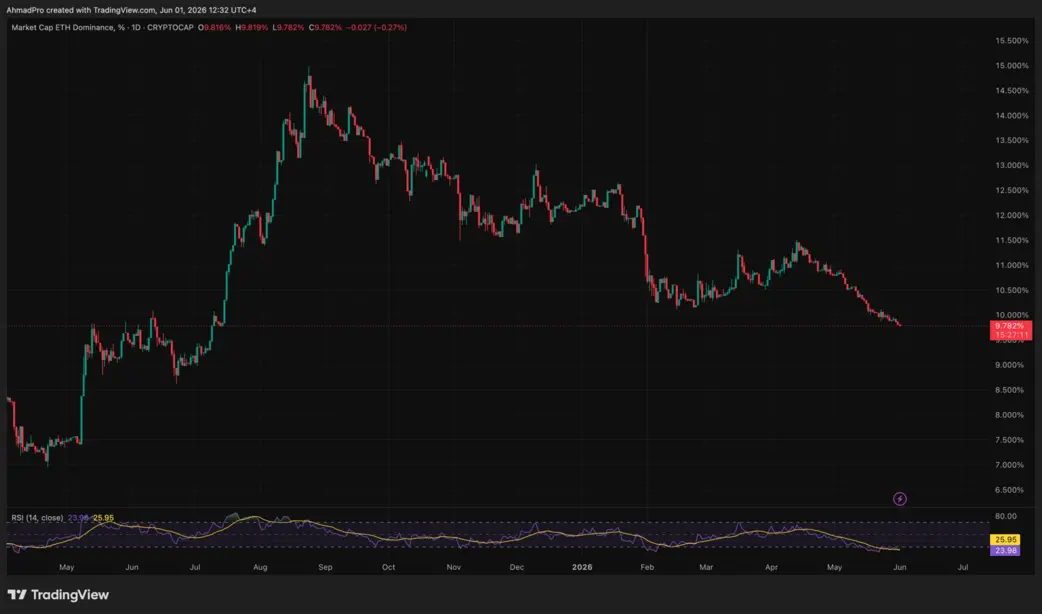The height and width of the screenshot is (614, 1042).
Task: Click the bold 2026 year label on the time axis
Action: pyautogui.click(x=582, y=567)
